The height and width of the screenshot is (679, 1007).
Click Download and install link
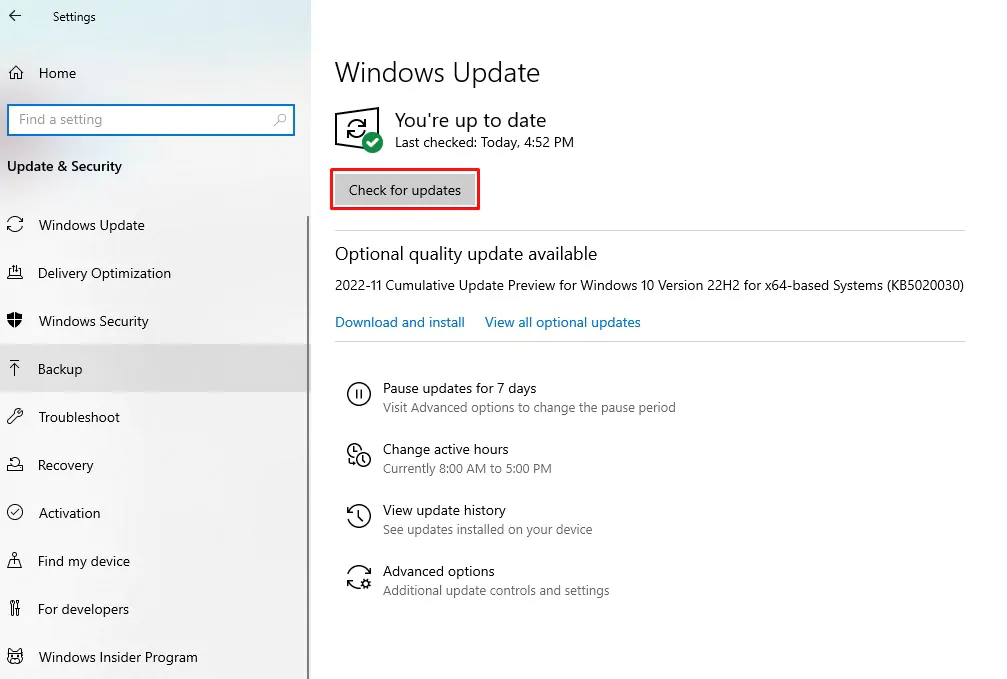pyautogui.click(x=399, y=322)
